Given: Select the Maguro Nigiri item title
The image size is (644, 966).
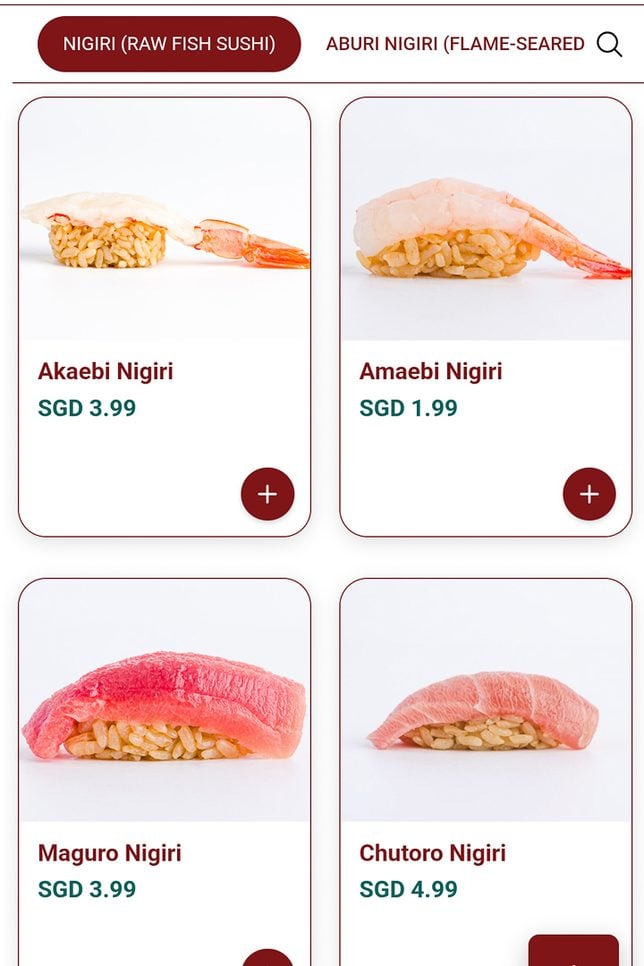Looking at the screenshot, I should [x=110, y=853].
